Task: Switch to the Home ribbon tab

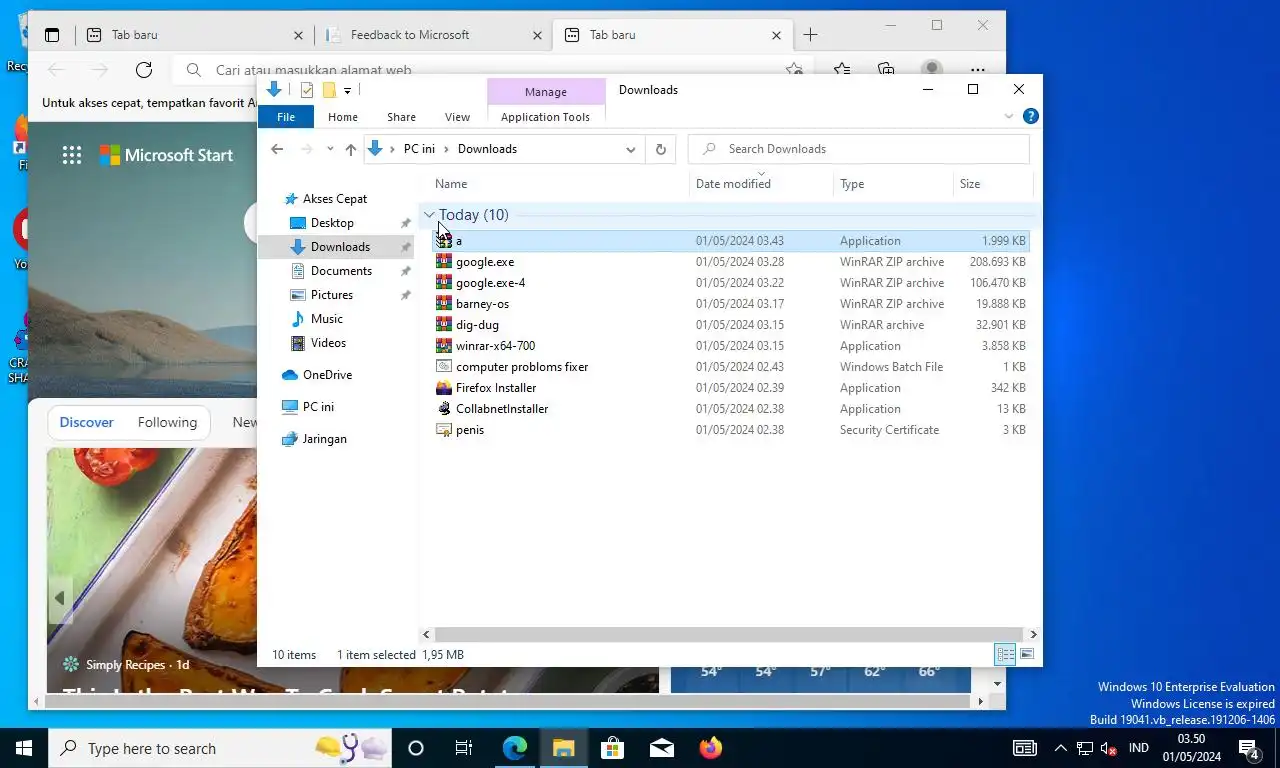Action: click(343, 117)
